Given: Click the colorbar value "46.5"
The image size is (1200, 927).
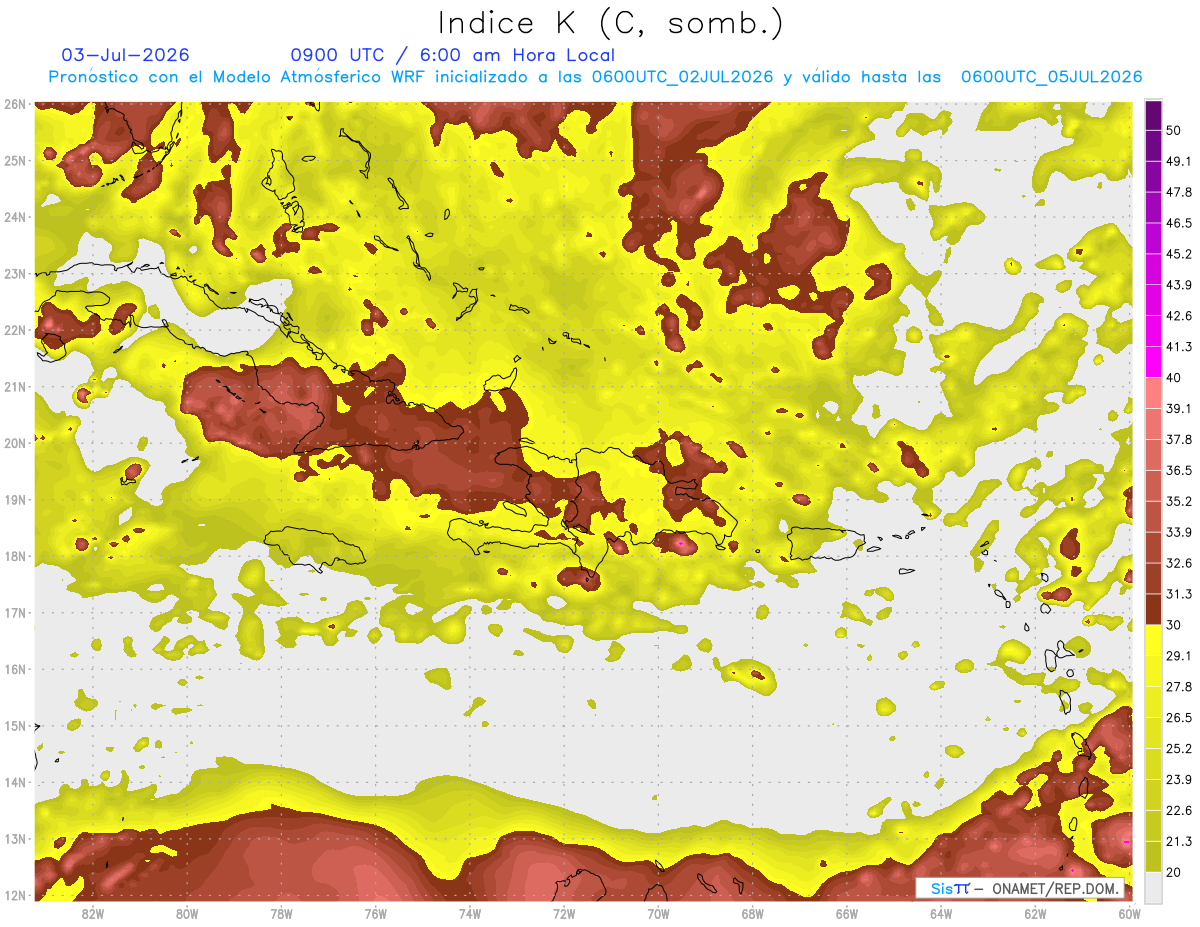Looking at the screenshot, I should pos(1177,223).
